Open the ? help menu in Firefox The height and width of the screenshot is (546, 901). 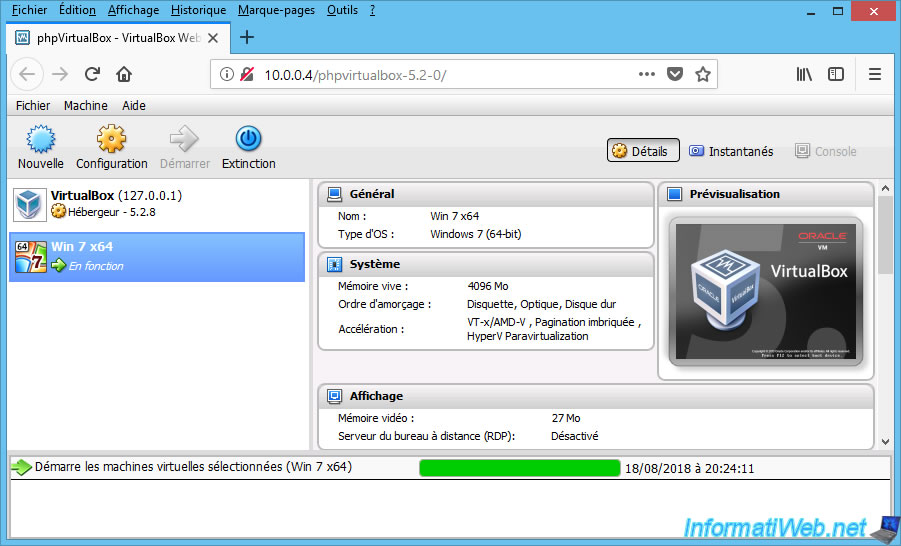pyautogui.click(x=372, y=10)
